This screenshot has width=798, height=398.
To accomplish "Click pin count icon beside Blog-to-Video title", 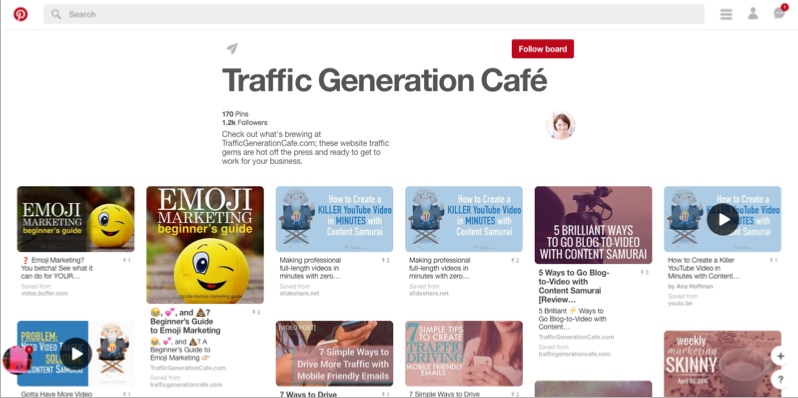I will (x=644, y=273).
